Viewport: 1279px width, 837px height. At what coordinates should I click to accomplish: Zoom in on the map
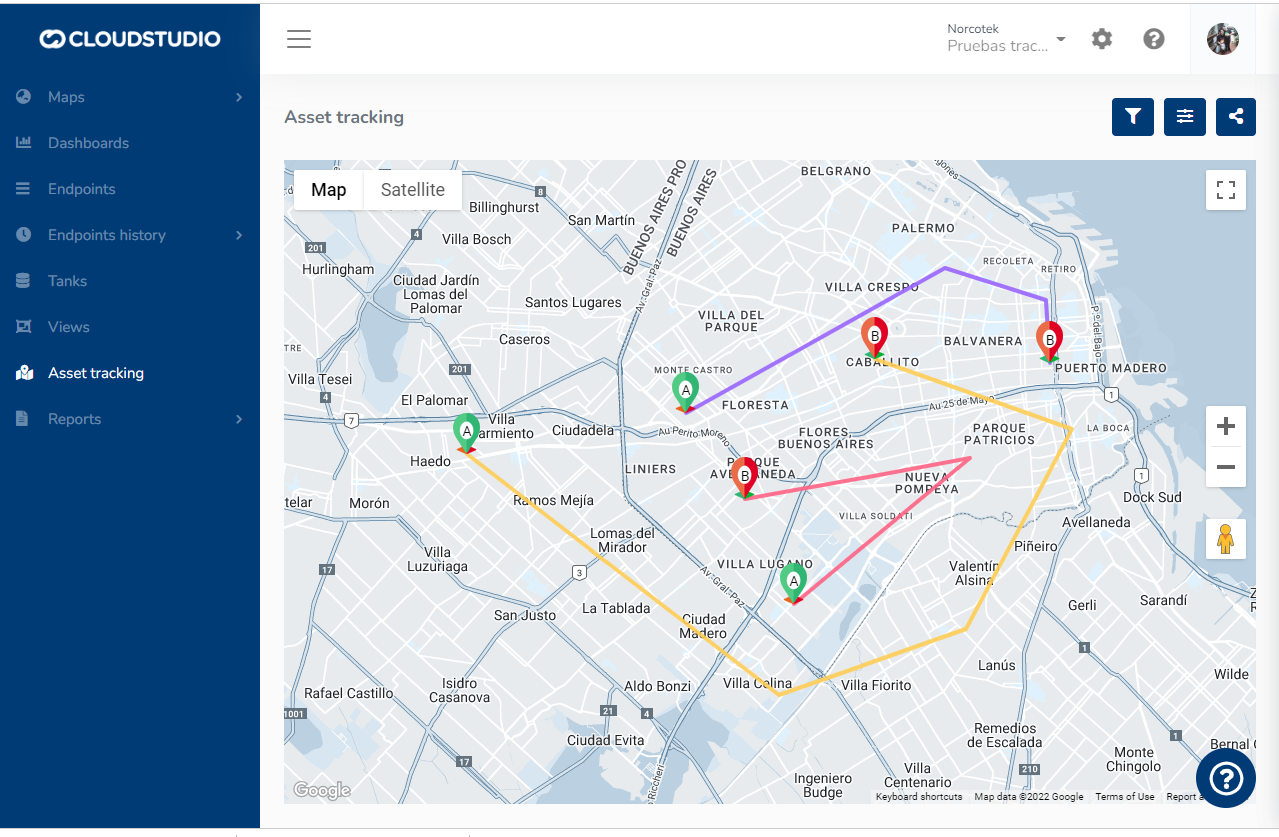pyautogui.click(x=1225, y=427)
